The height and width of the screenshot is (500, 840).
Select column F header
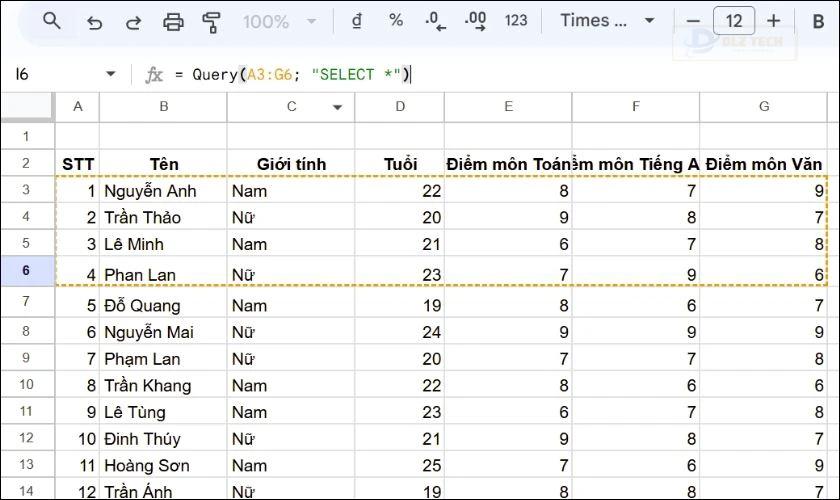point(636,107)
